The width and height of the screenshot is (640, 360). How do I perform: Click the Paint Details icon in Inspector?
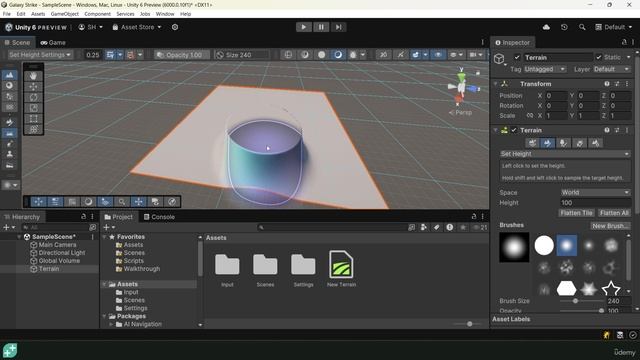coord(580,143)
